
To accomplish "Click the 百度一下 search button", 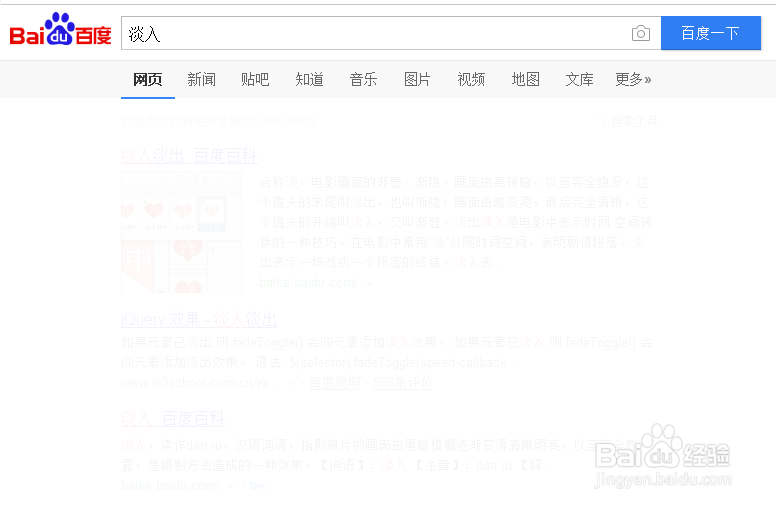I will 711,33.
